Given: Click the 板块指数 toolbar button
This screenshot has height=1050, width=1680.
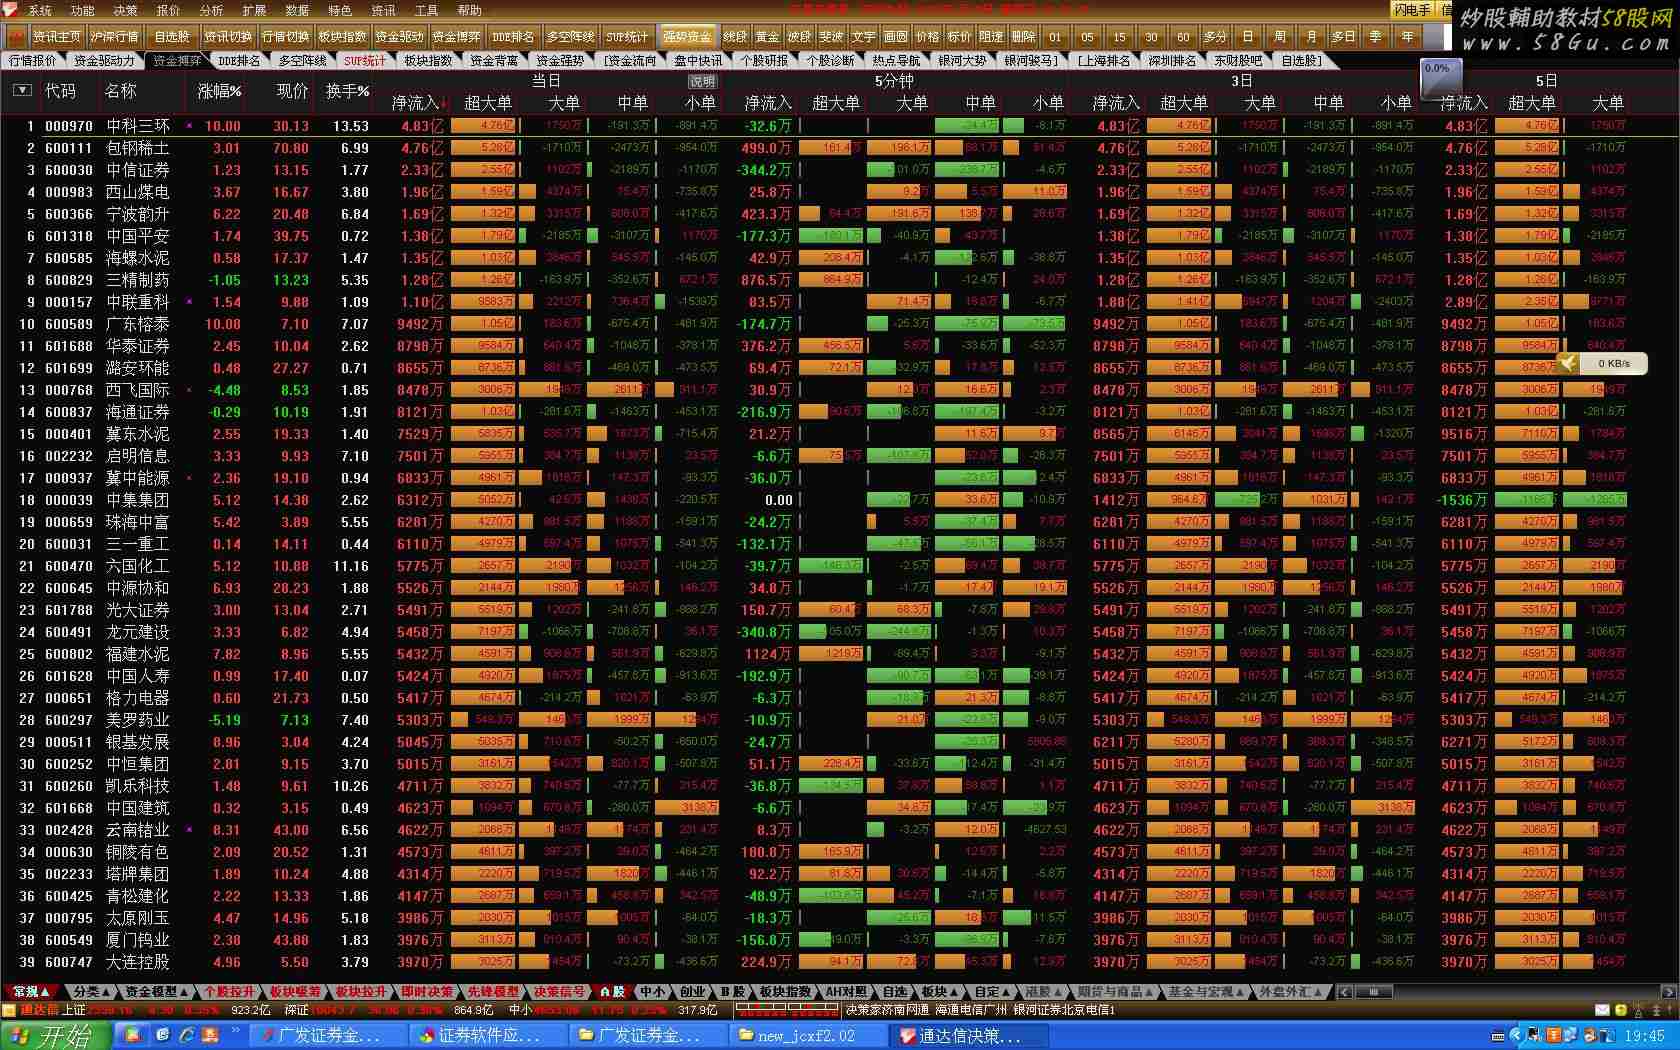Looking at the screenshot, I should pyautogui.click(x=342, y=36).
